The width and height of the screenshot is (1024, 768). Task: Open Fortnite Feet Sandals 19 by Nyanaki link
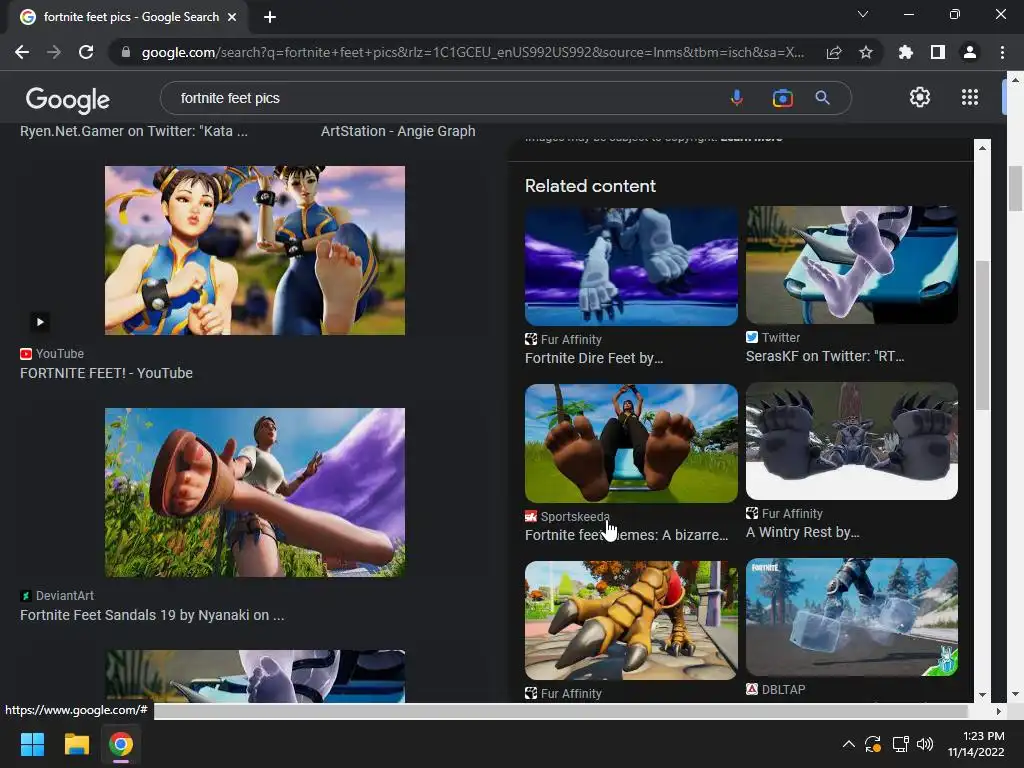pyautogui.click(x=152, y=615)
